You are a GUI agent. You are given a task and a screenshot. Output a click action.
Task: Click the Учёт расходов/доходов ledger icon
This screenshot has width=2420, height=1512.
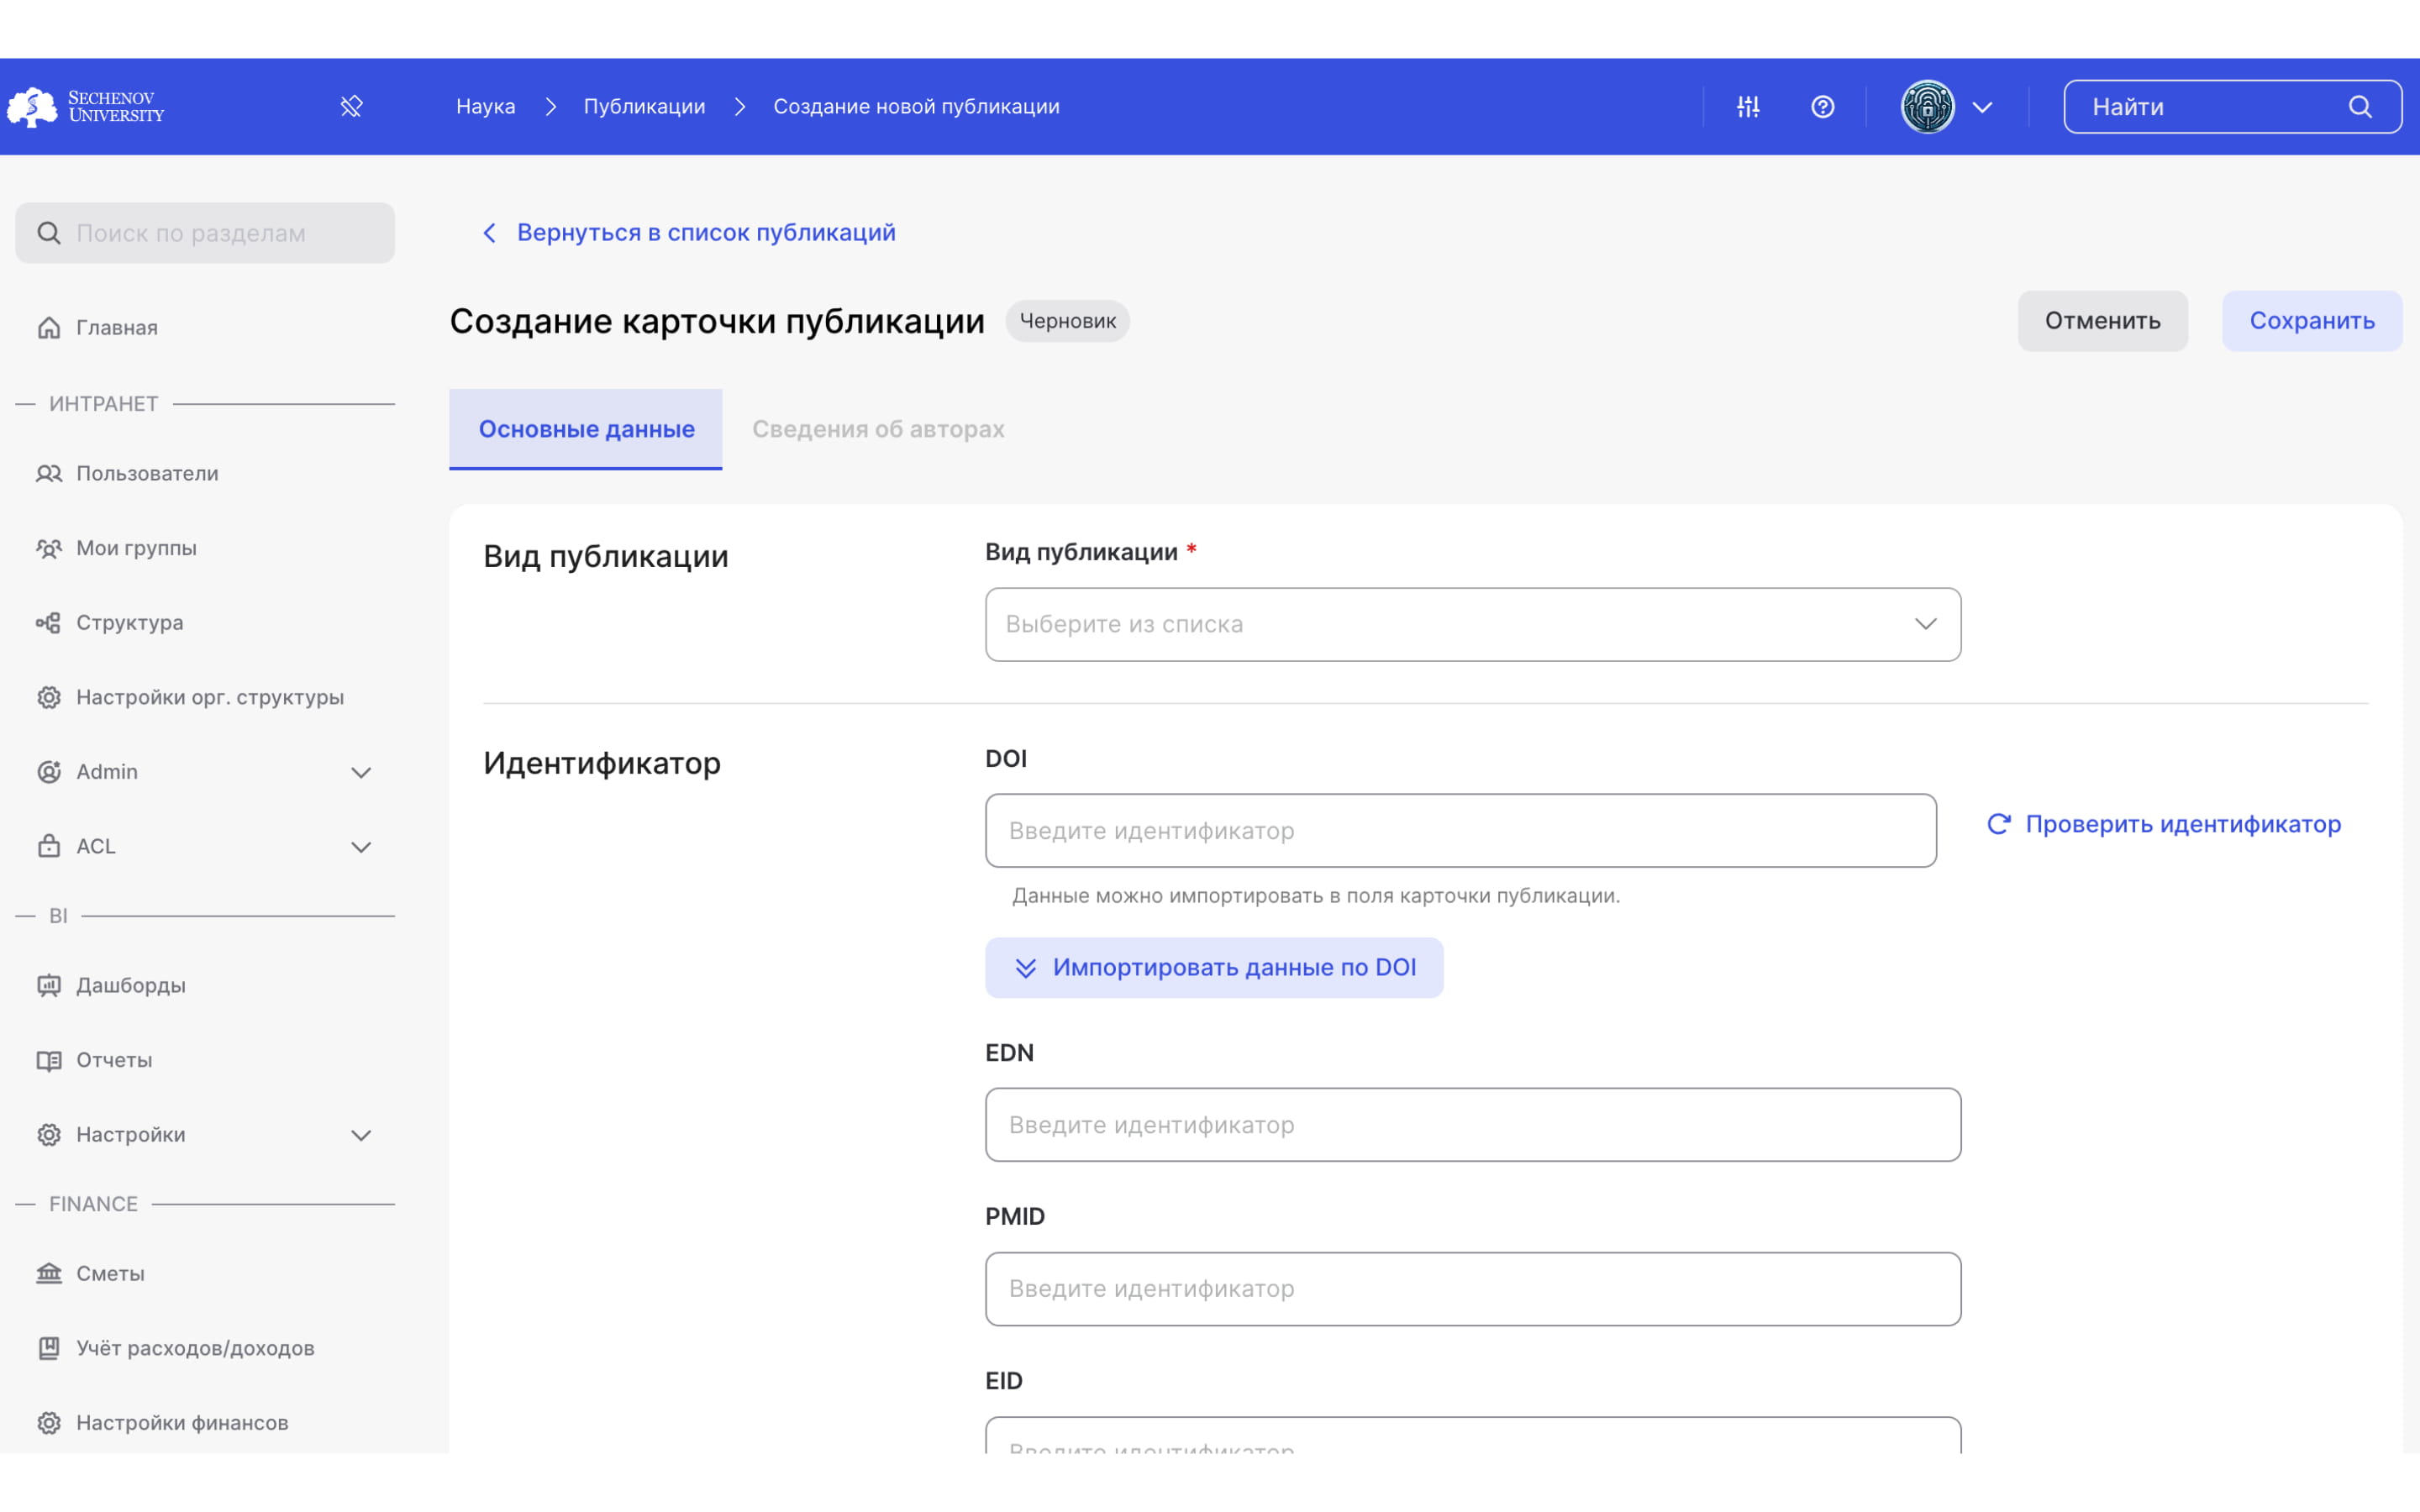click(x=48, y=1348)
